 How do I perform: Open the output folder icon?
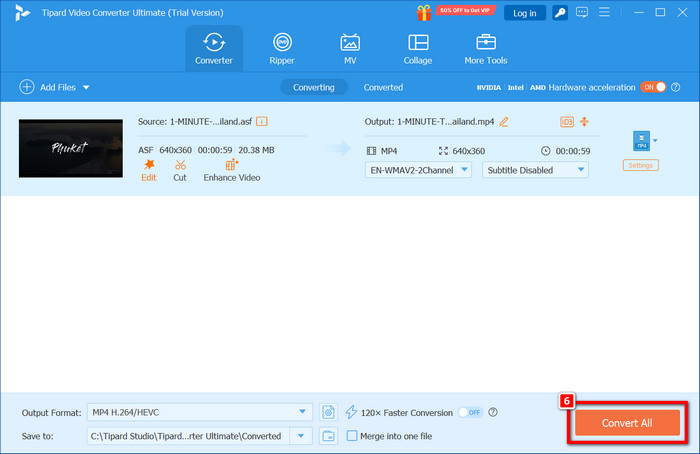coord(328,436)
